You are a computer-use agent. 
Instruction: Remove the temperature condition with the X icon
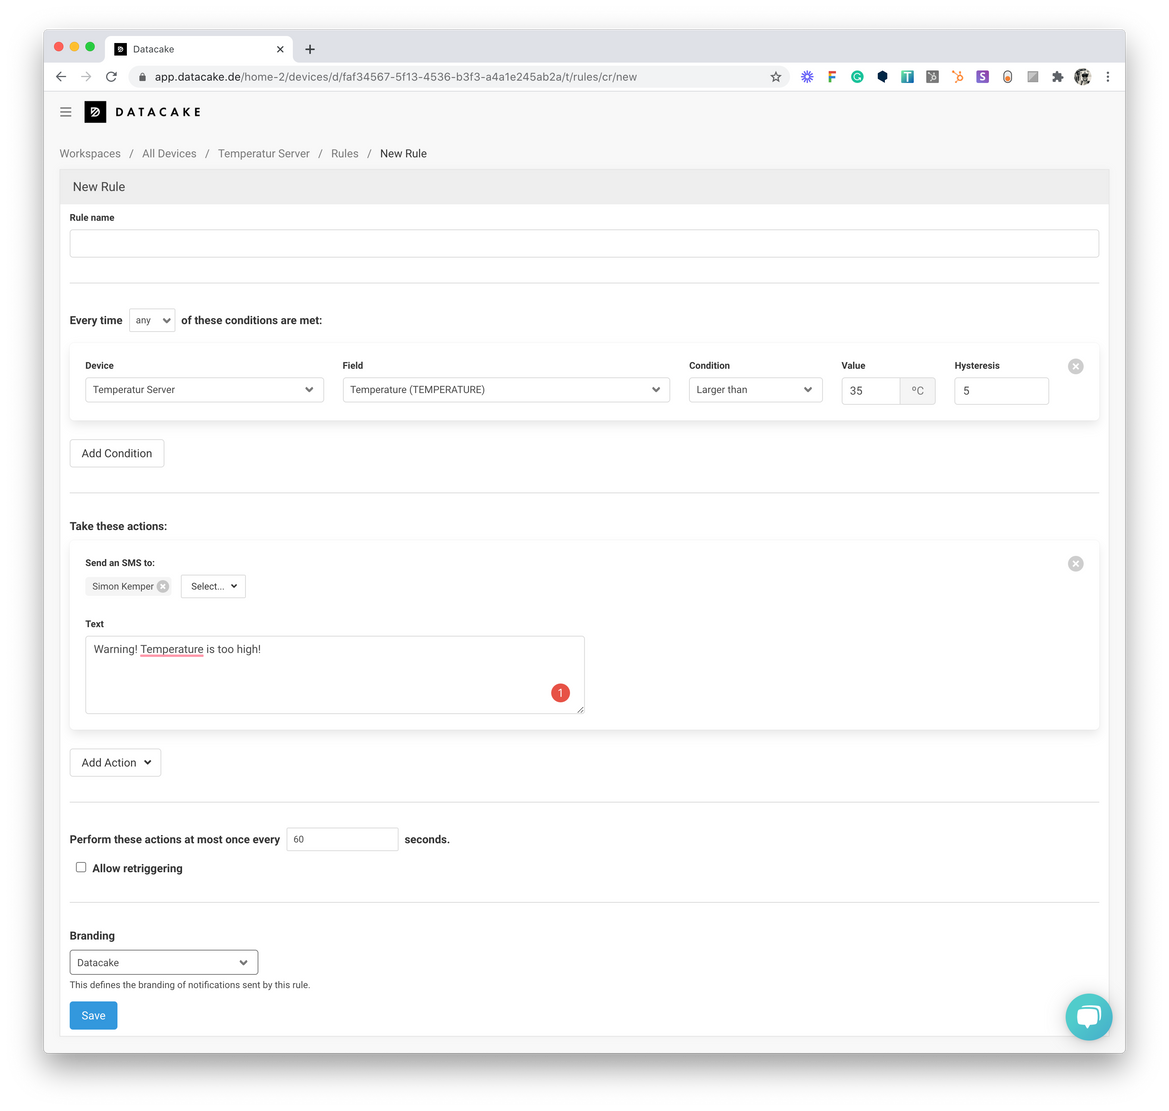pos(1075,366)
